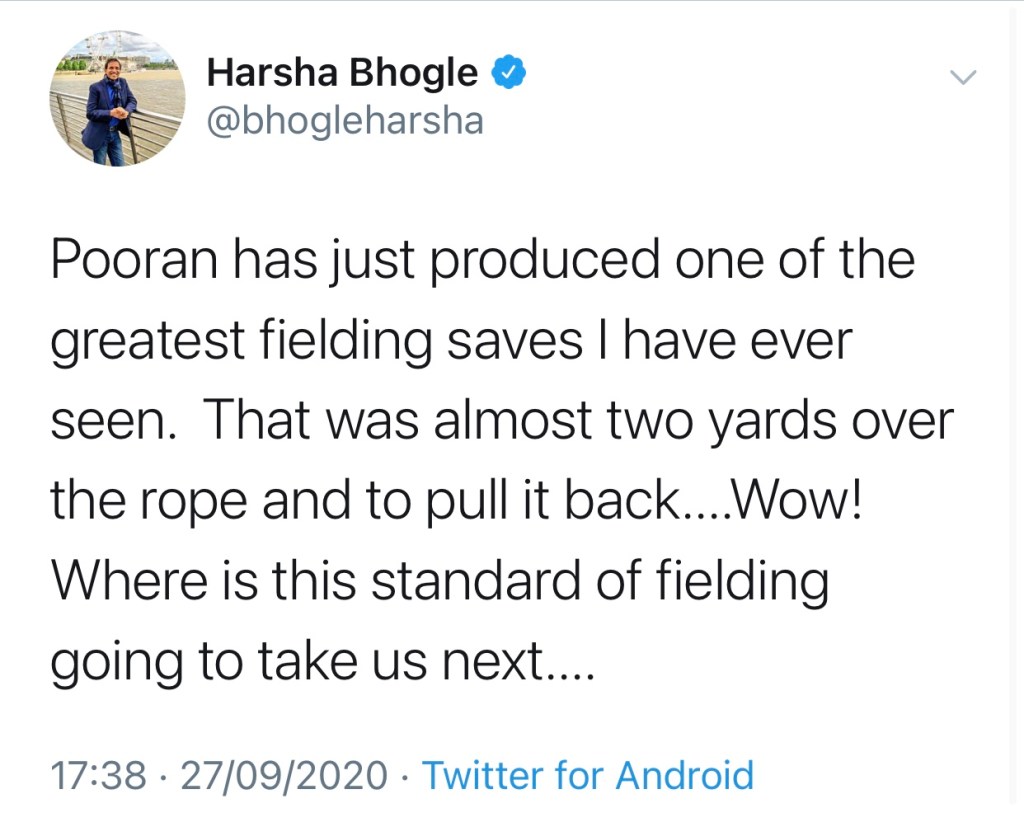Click the line "Where is this standard of fielding"

point(440,581)
